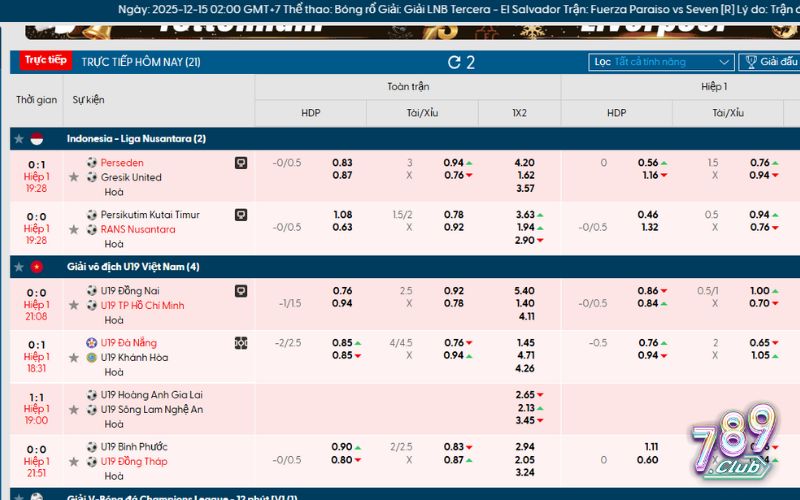Select U19 Đồng Nai 1X2 odds 5.40
Screen dimensions: 800x500
coord(524,290)
